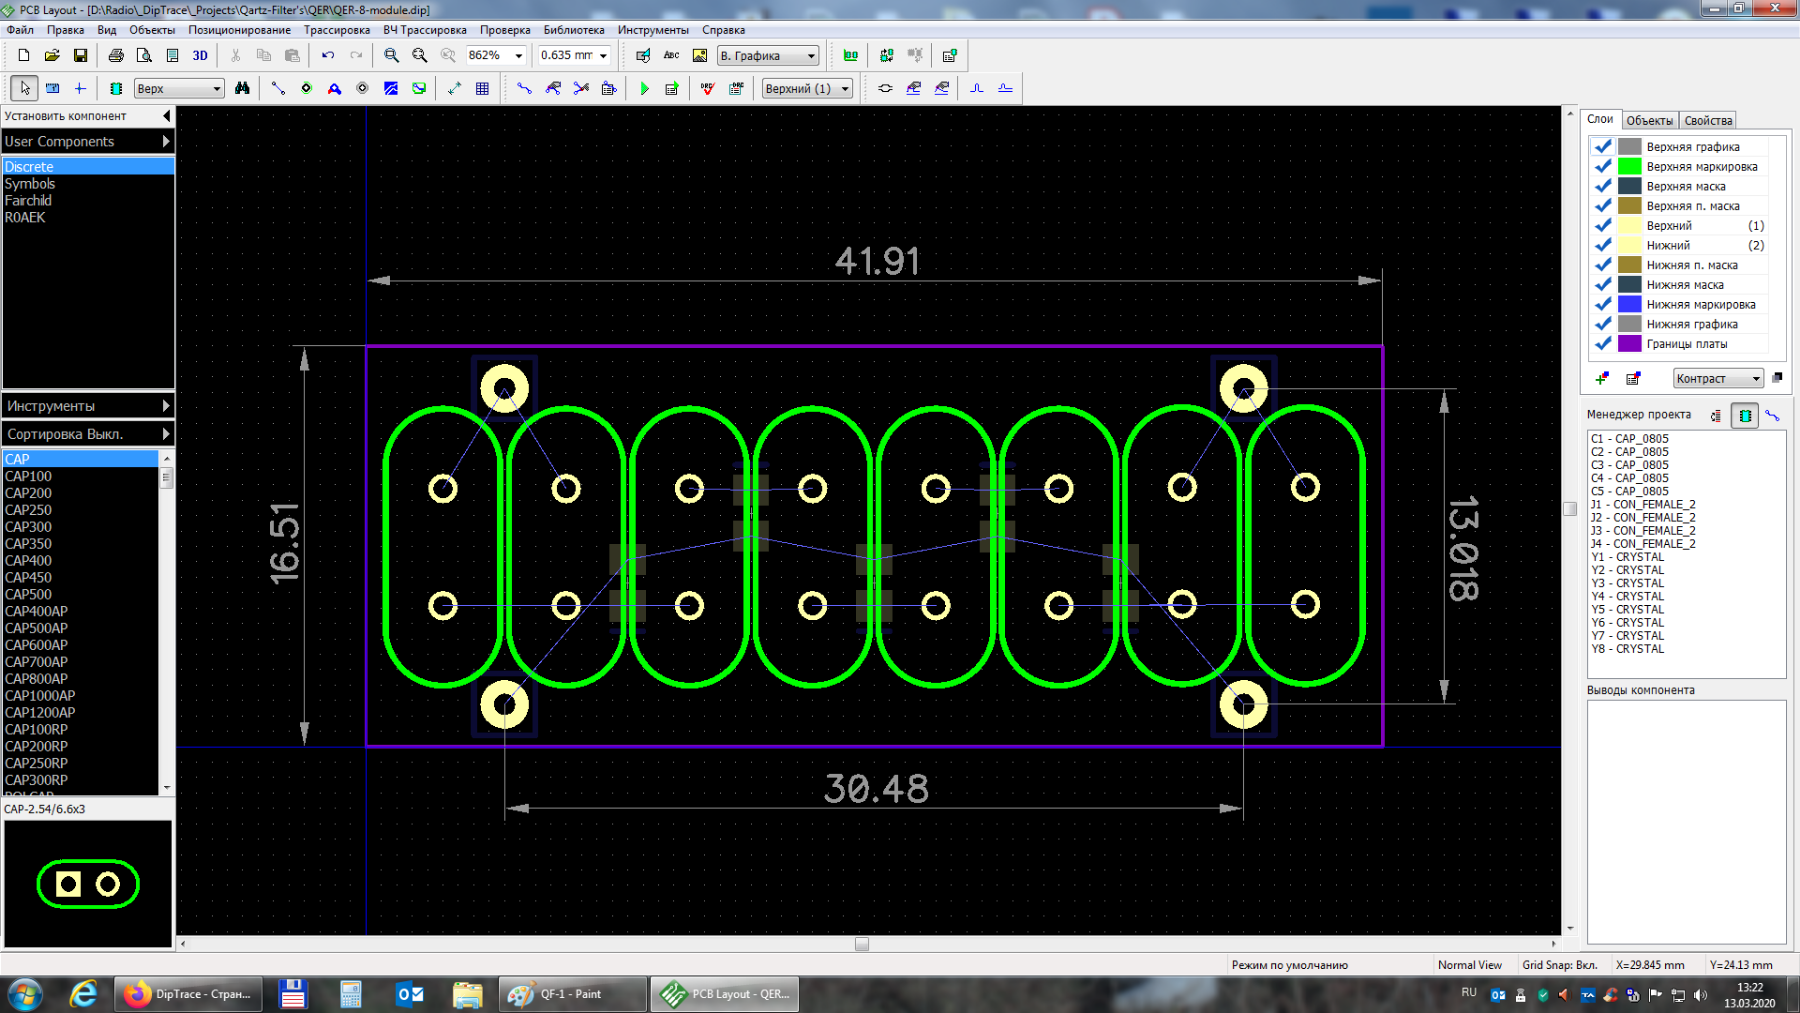Click the Инструменты panel button
Screen dimensions: 1800x1013
coord(88,406)
